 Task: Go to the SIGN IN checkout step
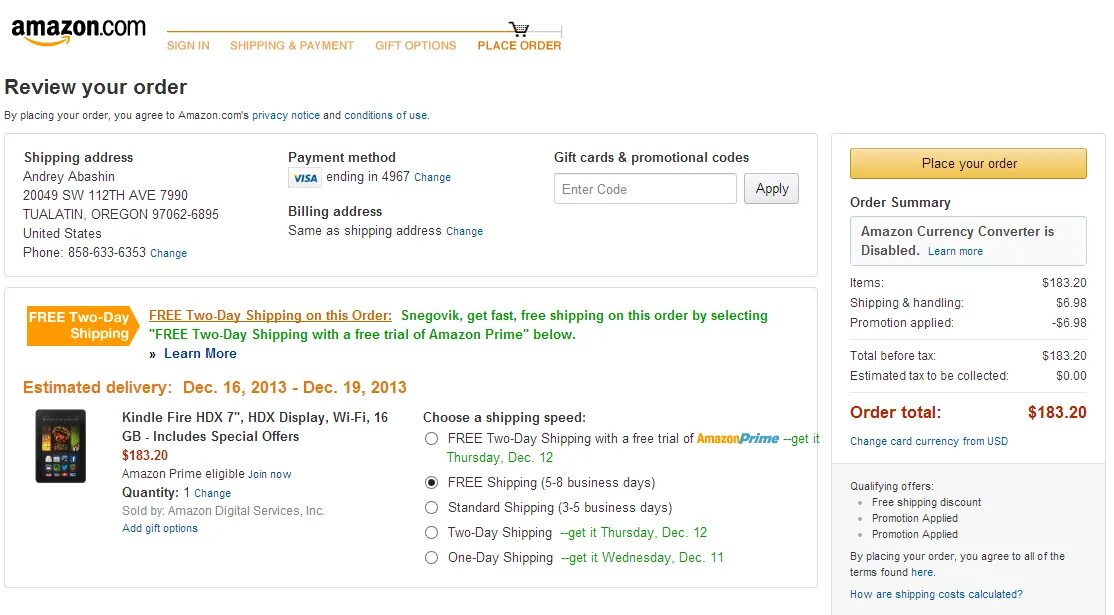(188, 46)
